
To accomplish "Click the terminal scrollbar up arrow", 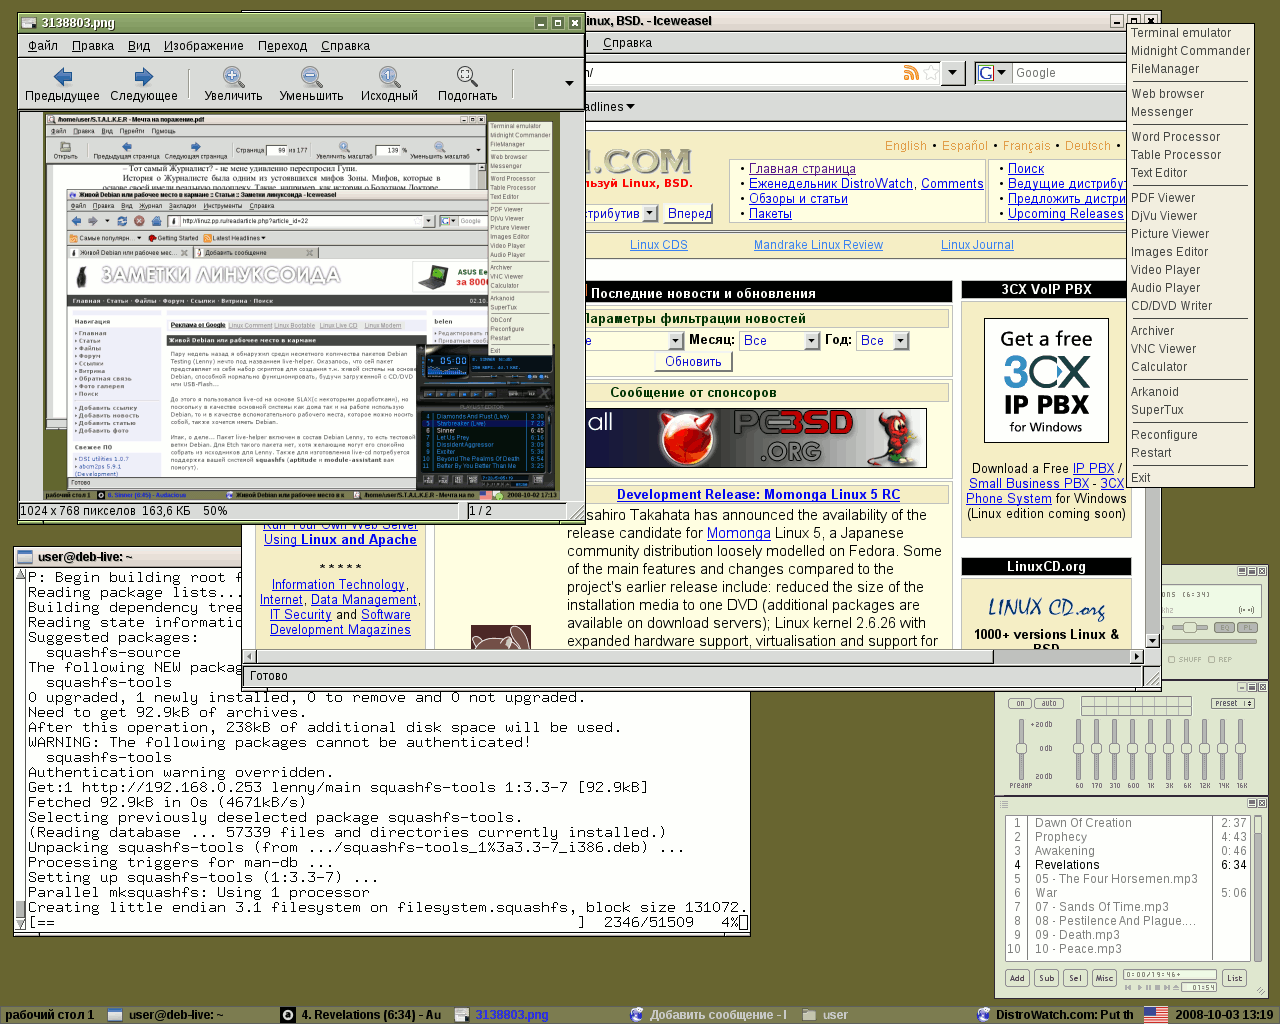I will [x=20, y=575].
